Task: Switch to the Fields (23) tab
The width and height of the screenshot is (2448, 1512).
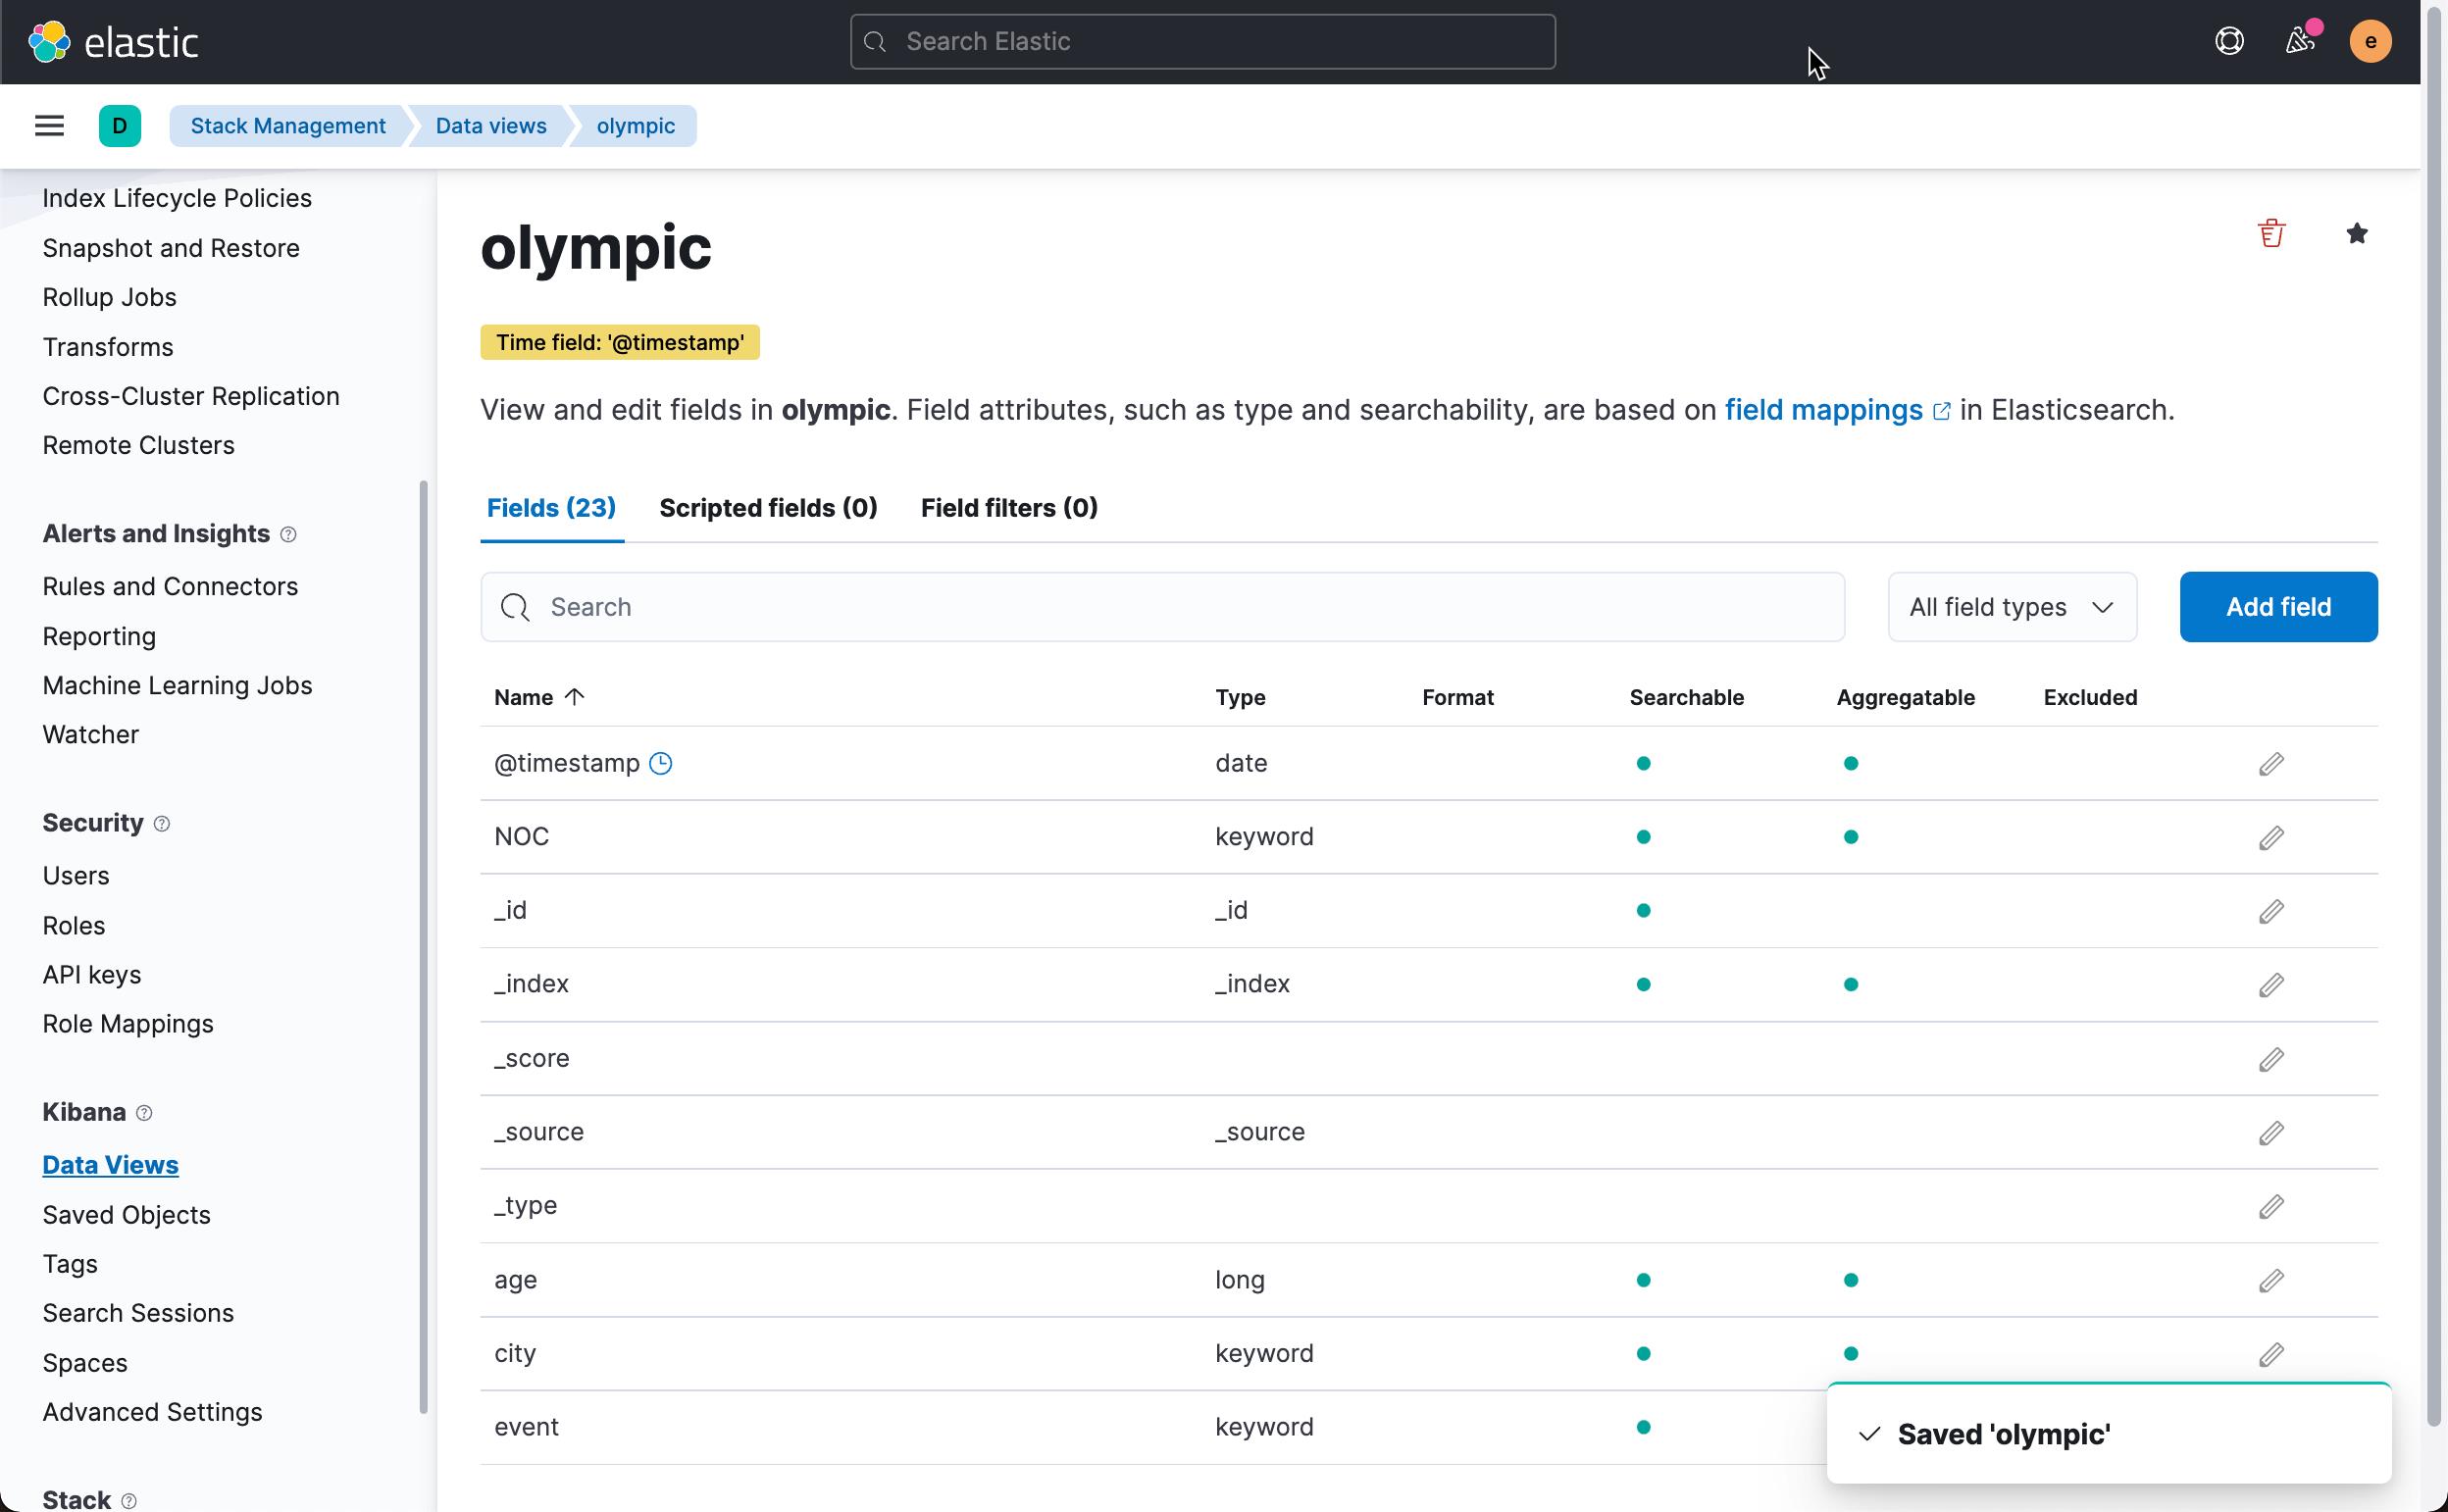Action: pyautogui.click(x=551, y=508)
